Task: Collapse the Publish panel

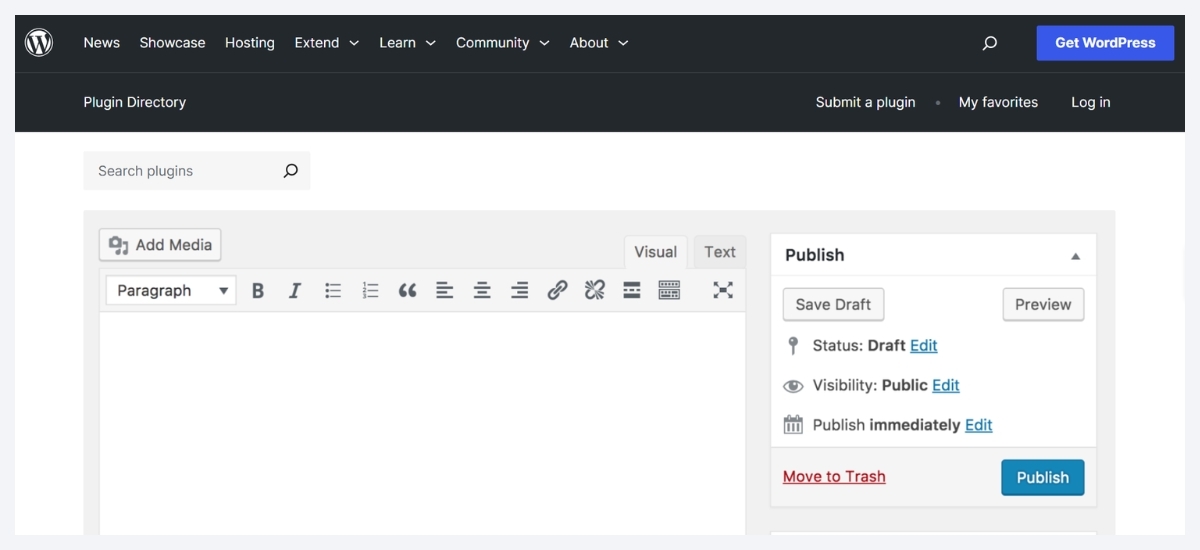Action: tap(1076, 256)
